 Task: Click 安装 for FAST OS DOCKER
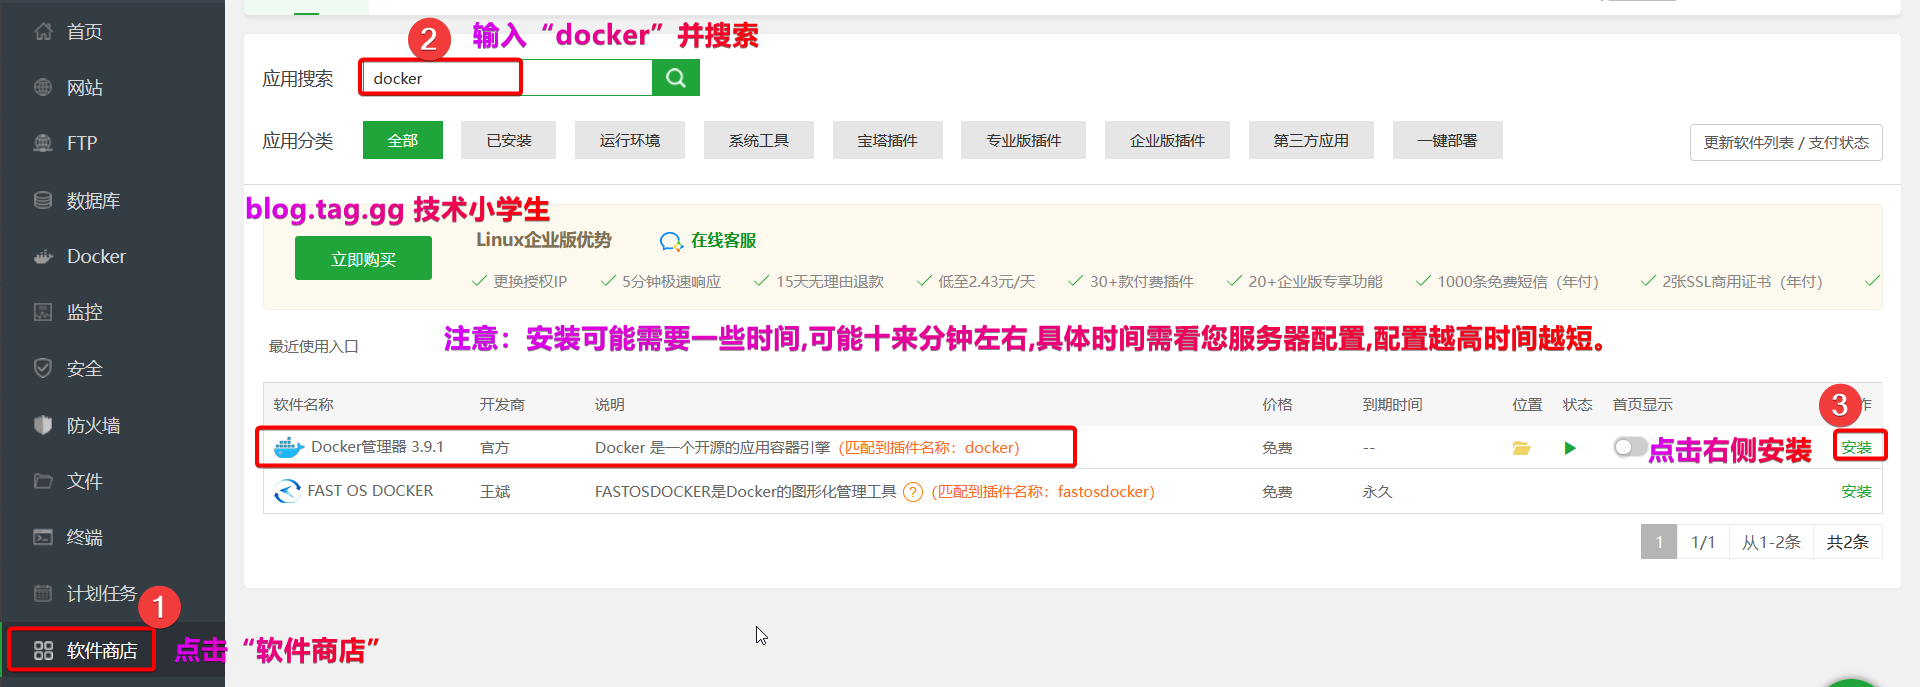(x=1856, y=492)
